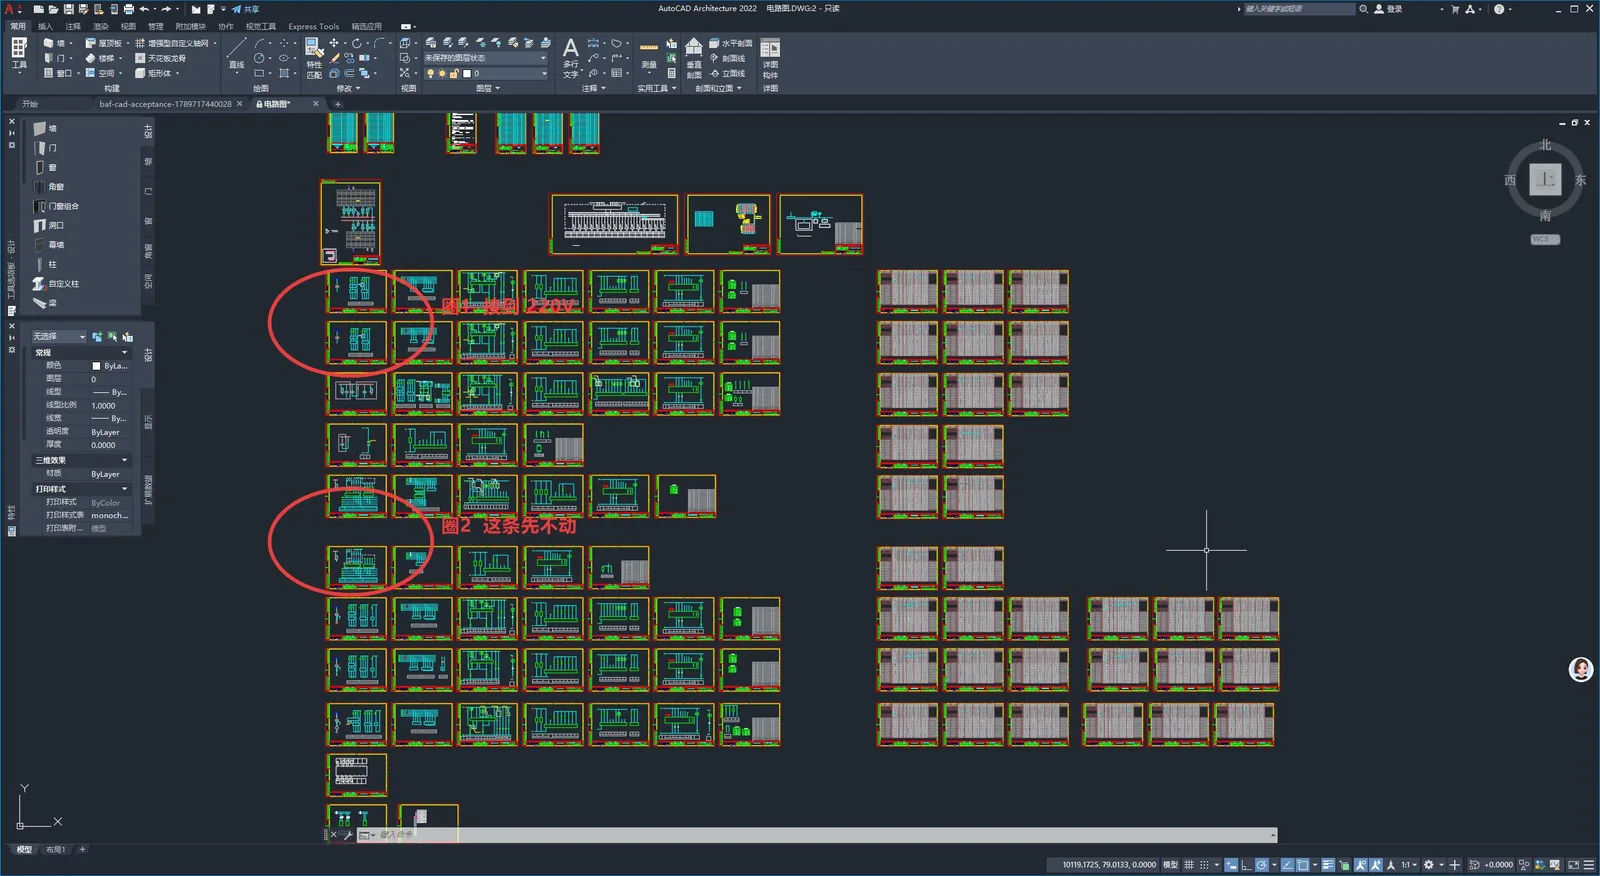This screenshot has width=1600, height=876.
Task: Click the WCS label under the ViewCube
Action: (1545, 240)
